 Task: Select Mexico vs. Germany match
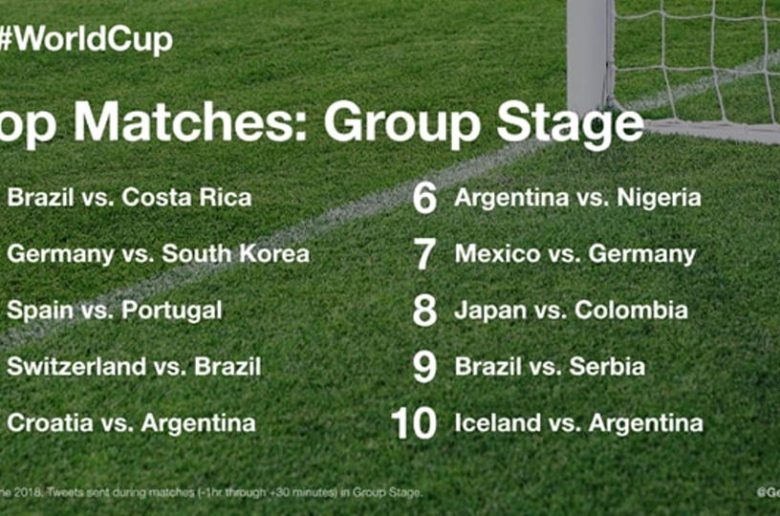(x=575, y=254)
